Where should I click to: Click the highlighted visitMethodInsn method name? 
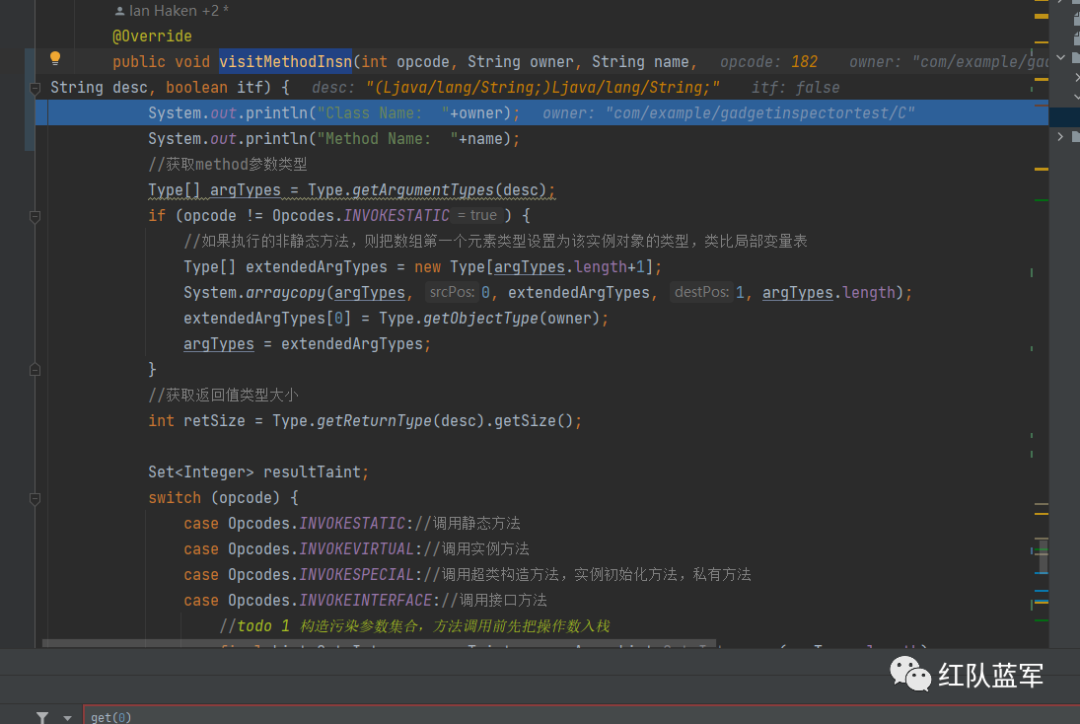click(x=285, y=61)
